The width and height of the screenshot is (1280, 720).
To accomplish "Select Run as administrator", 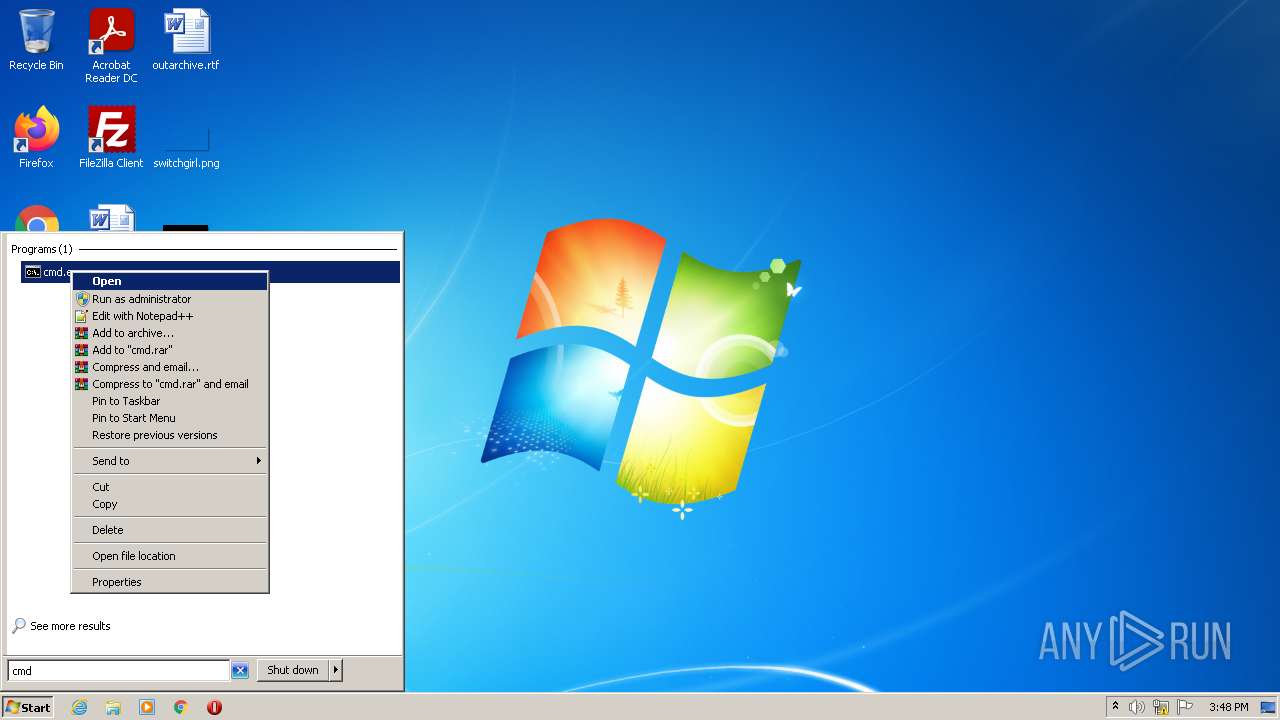I will (170, 299).
